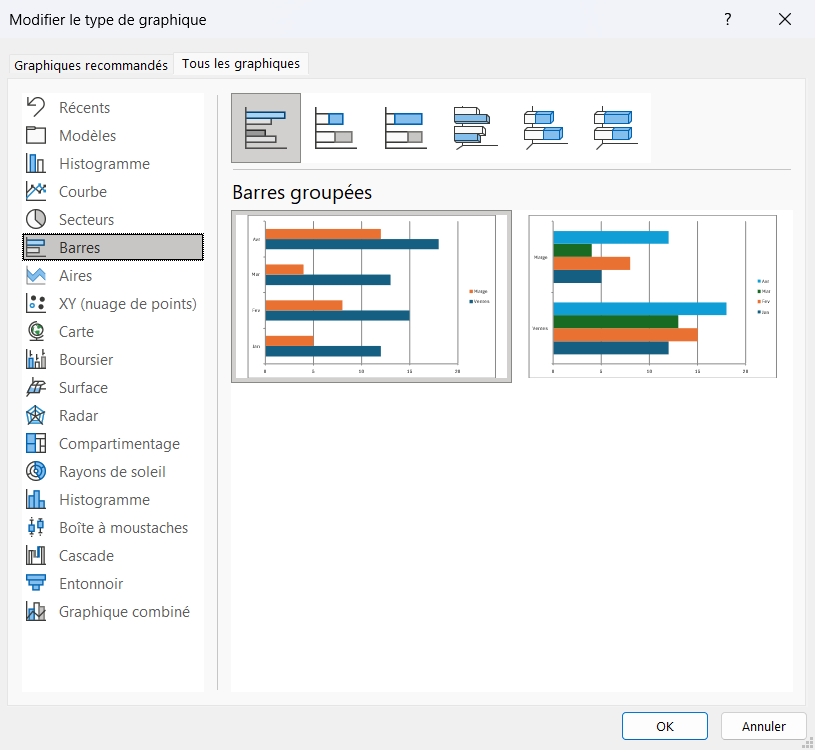Viewport: 815px width, 750px height.
Task: Select the Rayons de soleil sunburst icon
Action: point(36,471)
